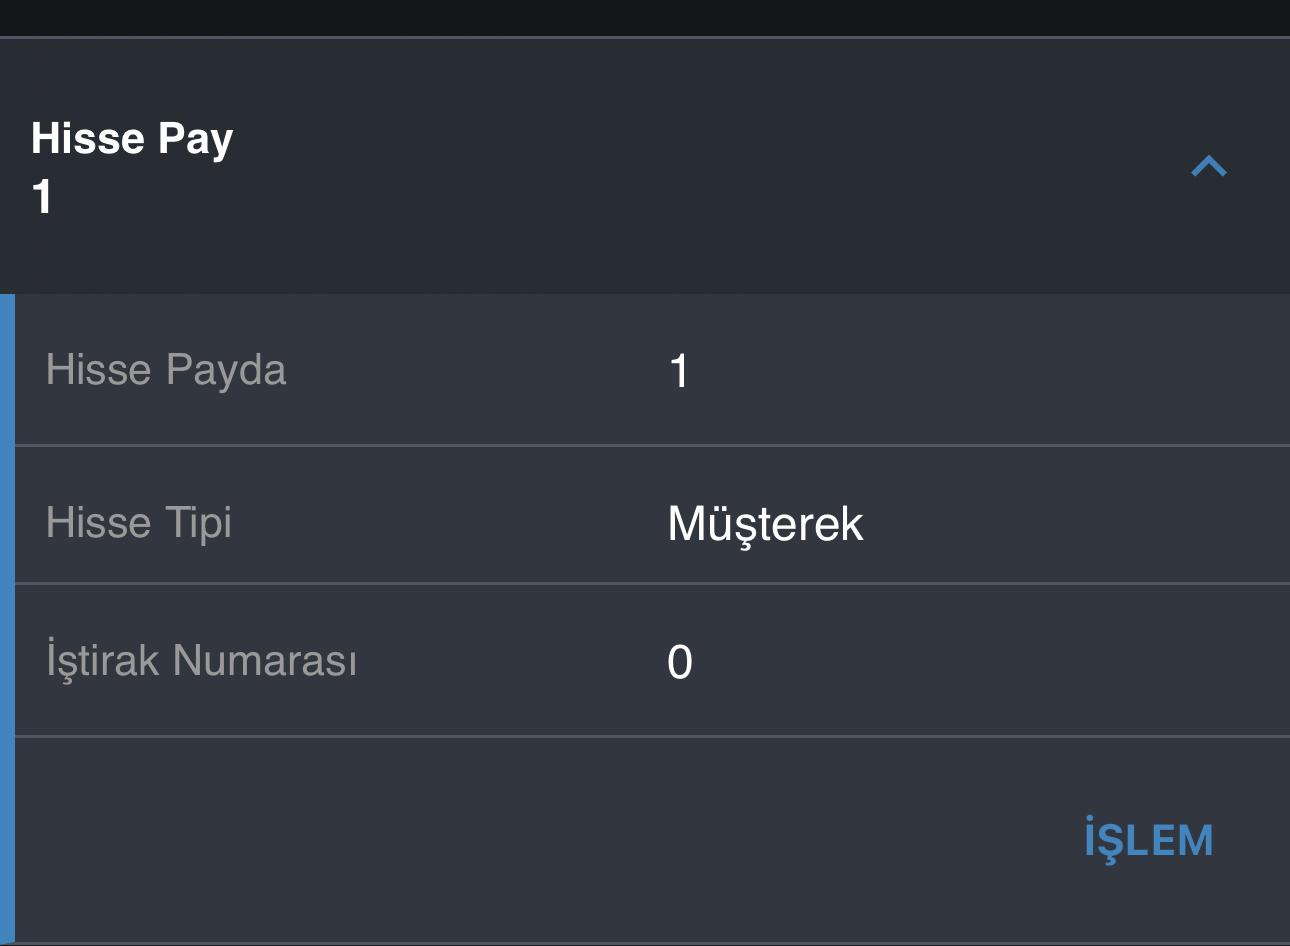The image size is (1290, 946).
Task: Select the bold 1 under Hisse Pay
Action: coord(42,196)
